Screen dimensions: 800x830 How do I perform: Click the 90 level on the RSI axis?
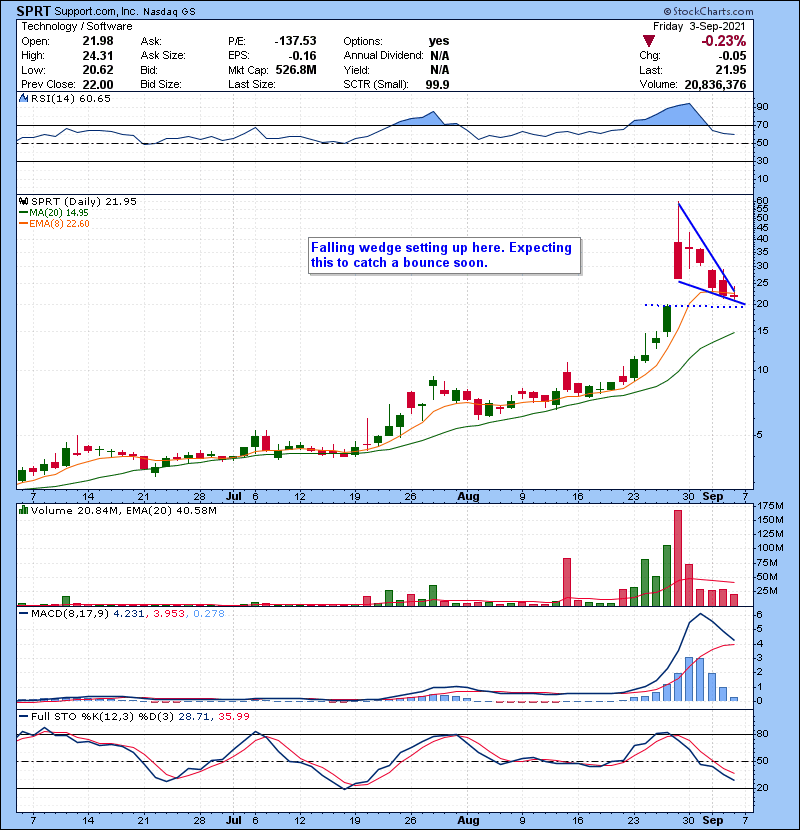pos(762,107)
